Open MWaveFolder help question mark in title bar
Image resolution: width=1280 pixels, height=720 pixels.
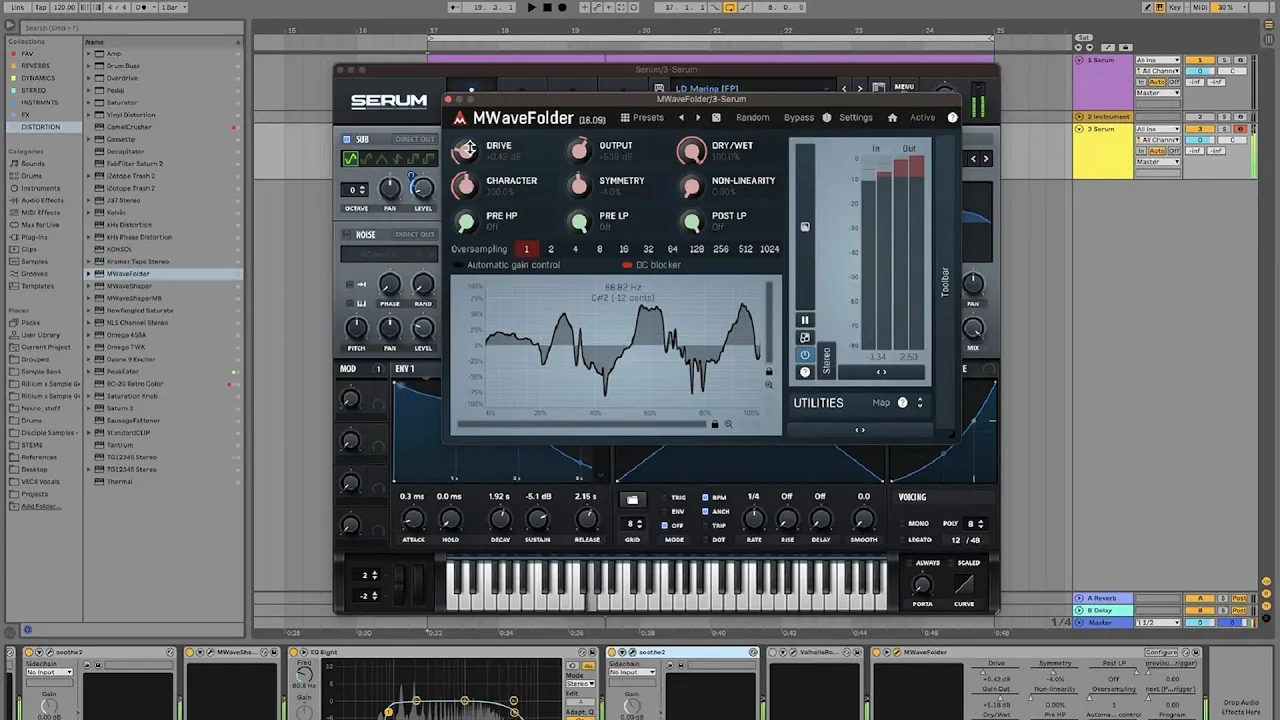point(952,117)
